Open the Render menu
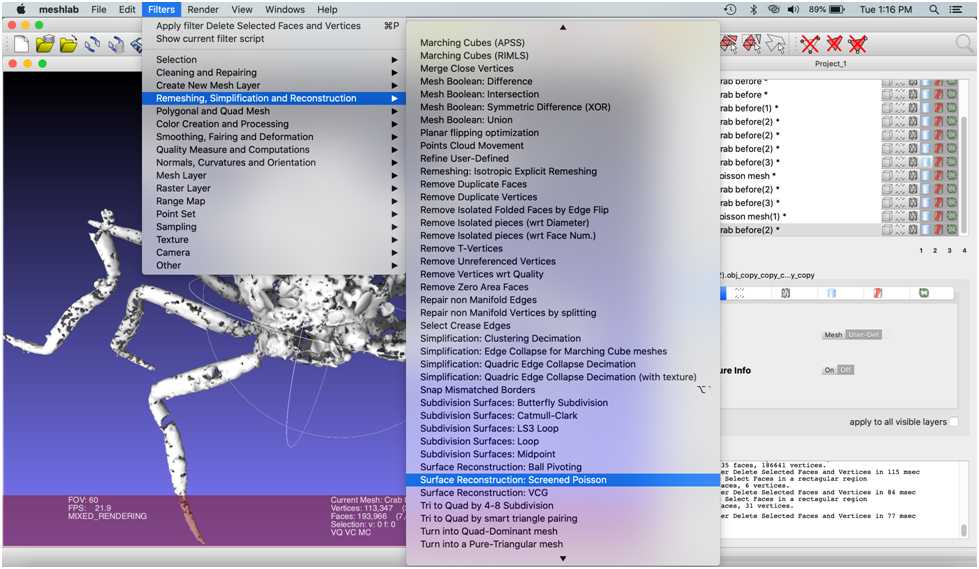979x569 pixels. (203, 9)
